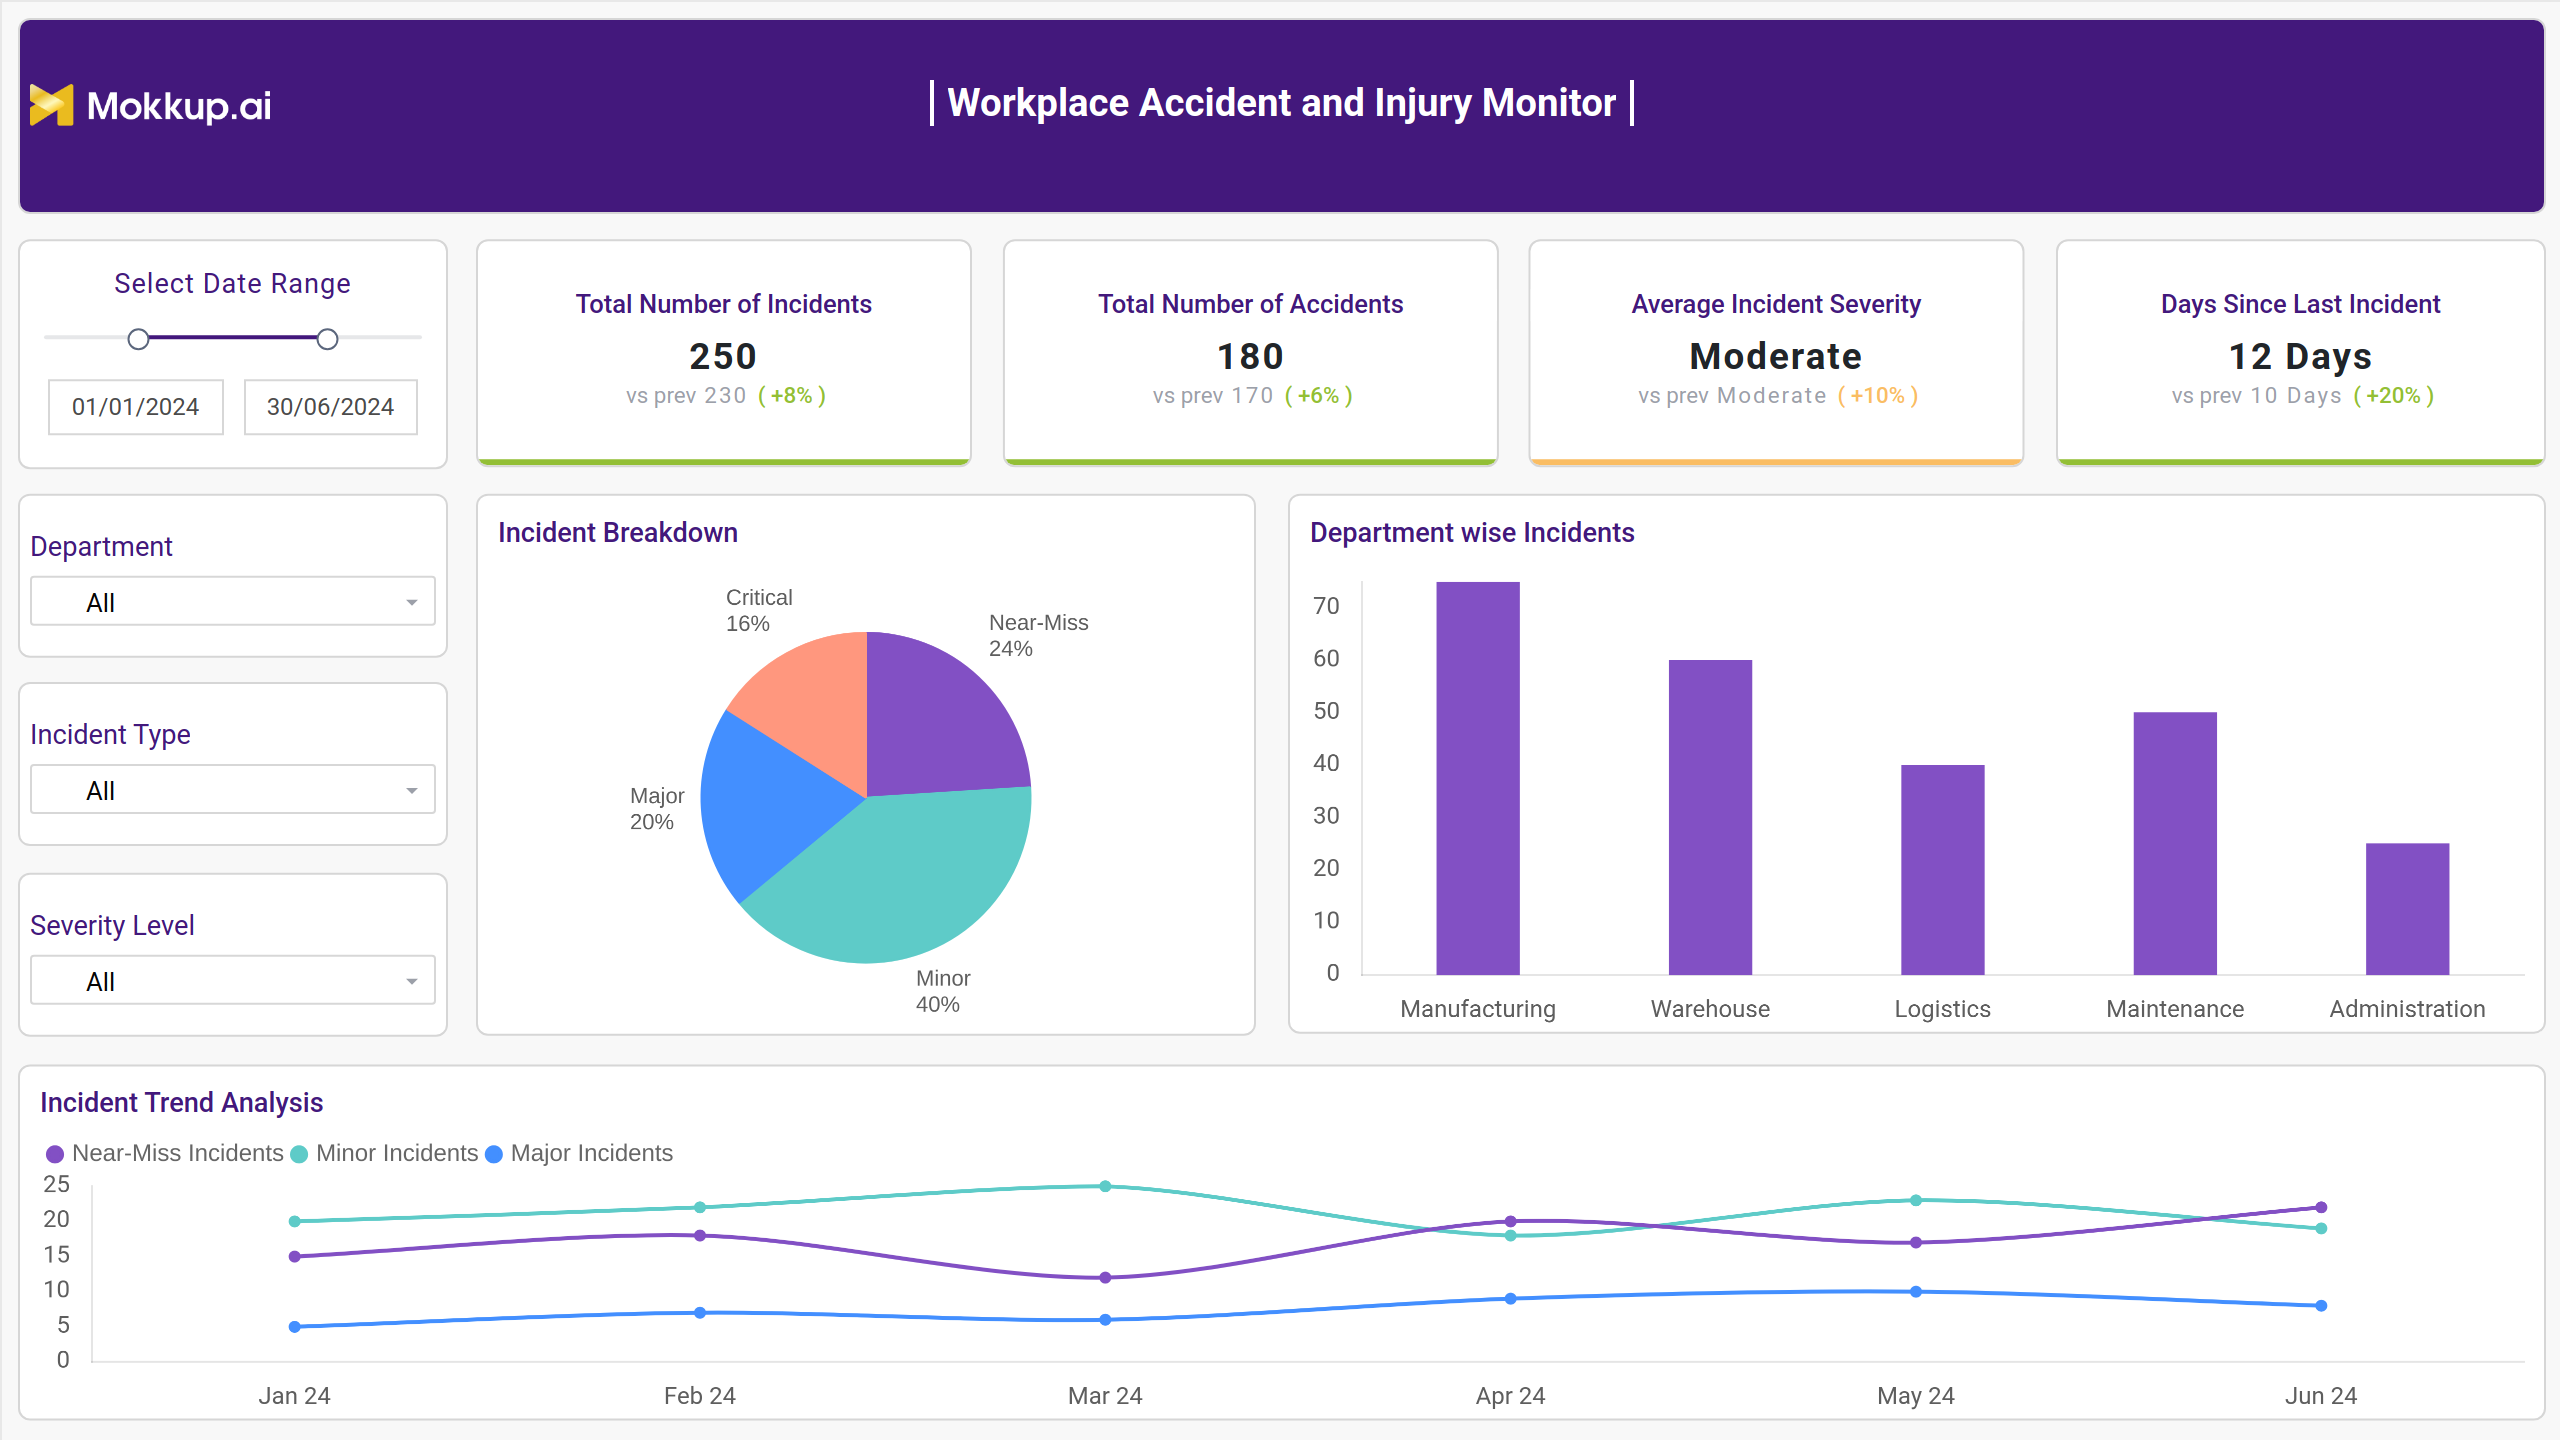The width and height of the screenshot is (2560, 1440).
Task: Click the Logistics axis label
Action: [1942, 1009]
